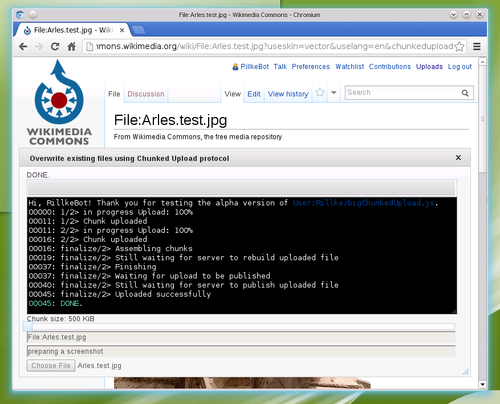
Task: Switch to the Discussion tab
Action: 146,94
